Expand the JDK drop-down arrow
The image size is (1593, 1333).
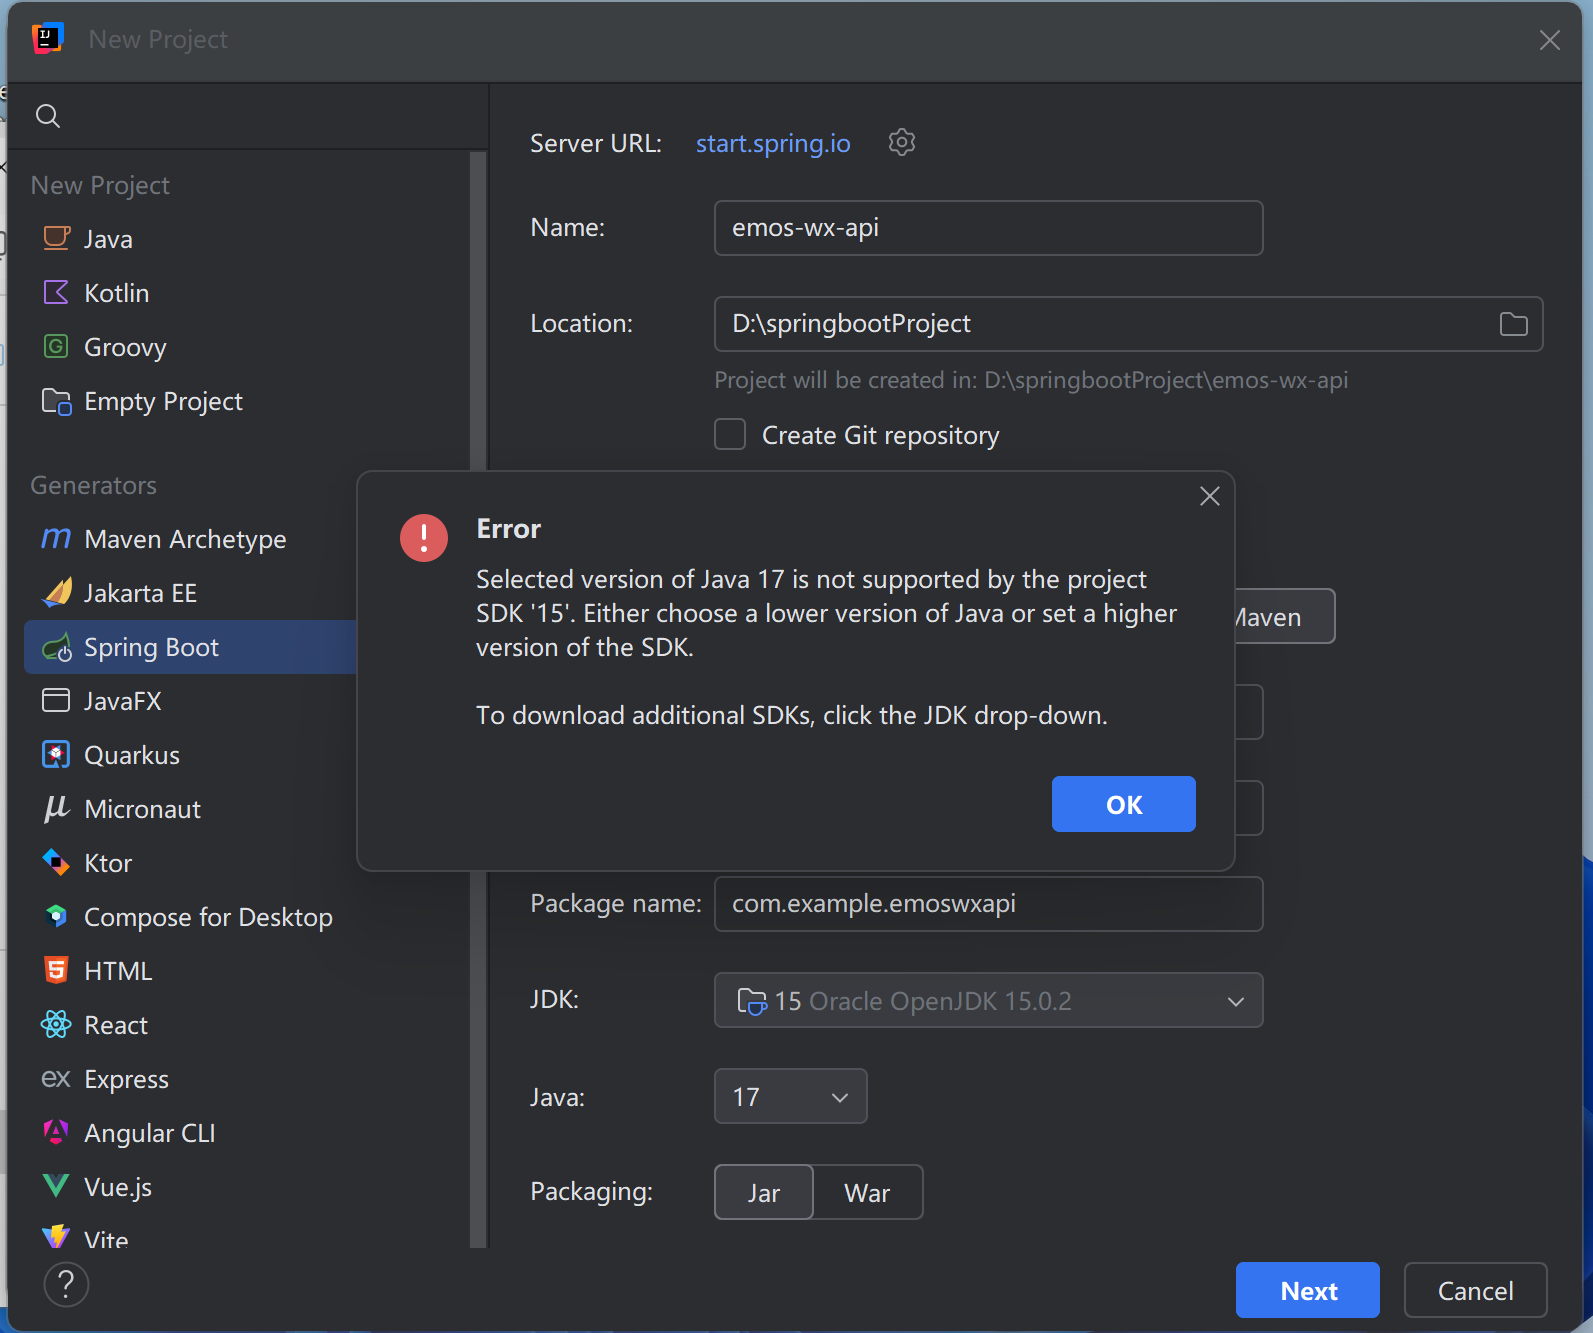click(x=1236, y=1001)
